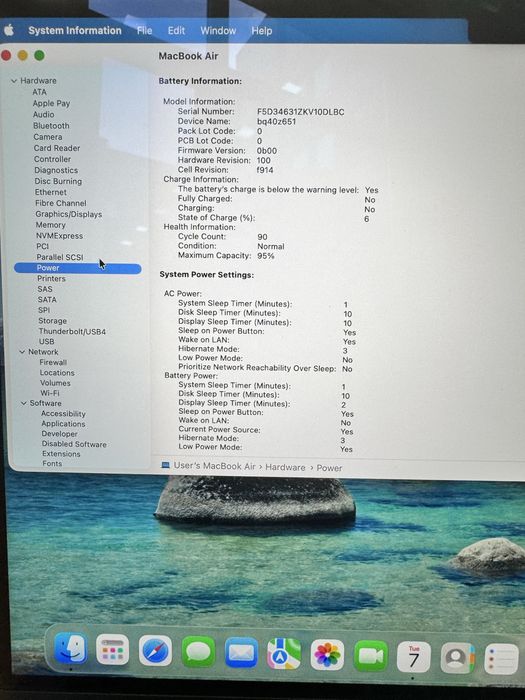The image size is (525, 700).
Task: Collapse the Software section
Action: 24,403
